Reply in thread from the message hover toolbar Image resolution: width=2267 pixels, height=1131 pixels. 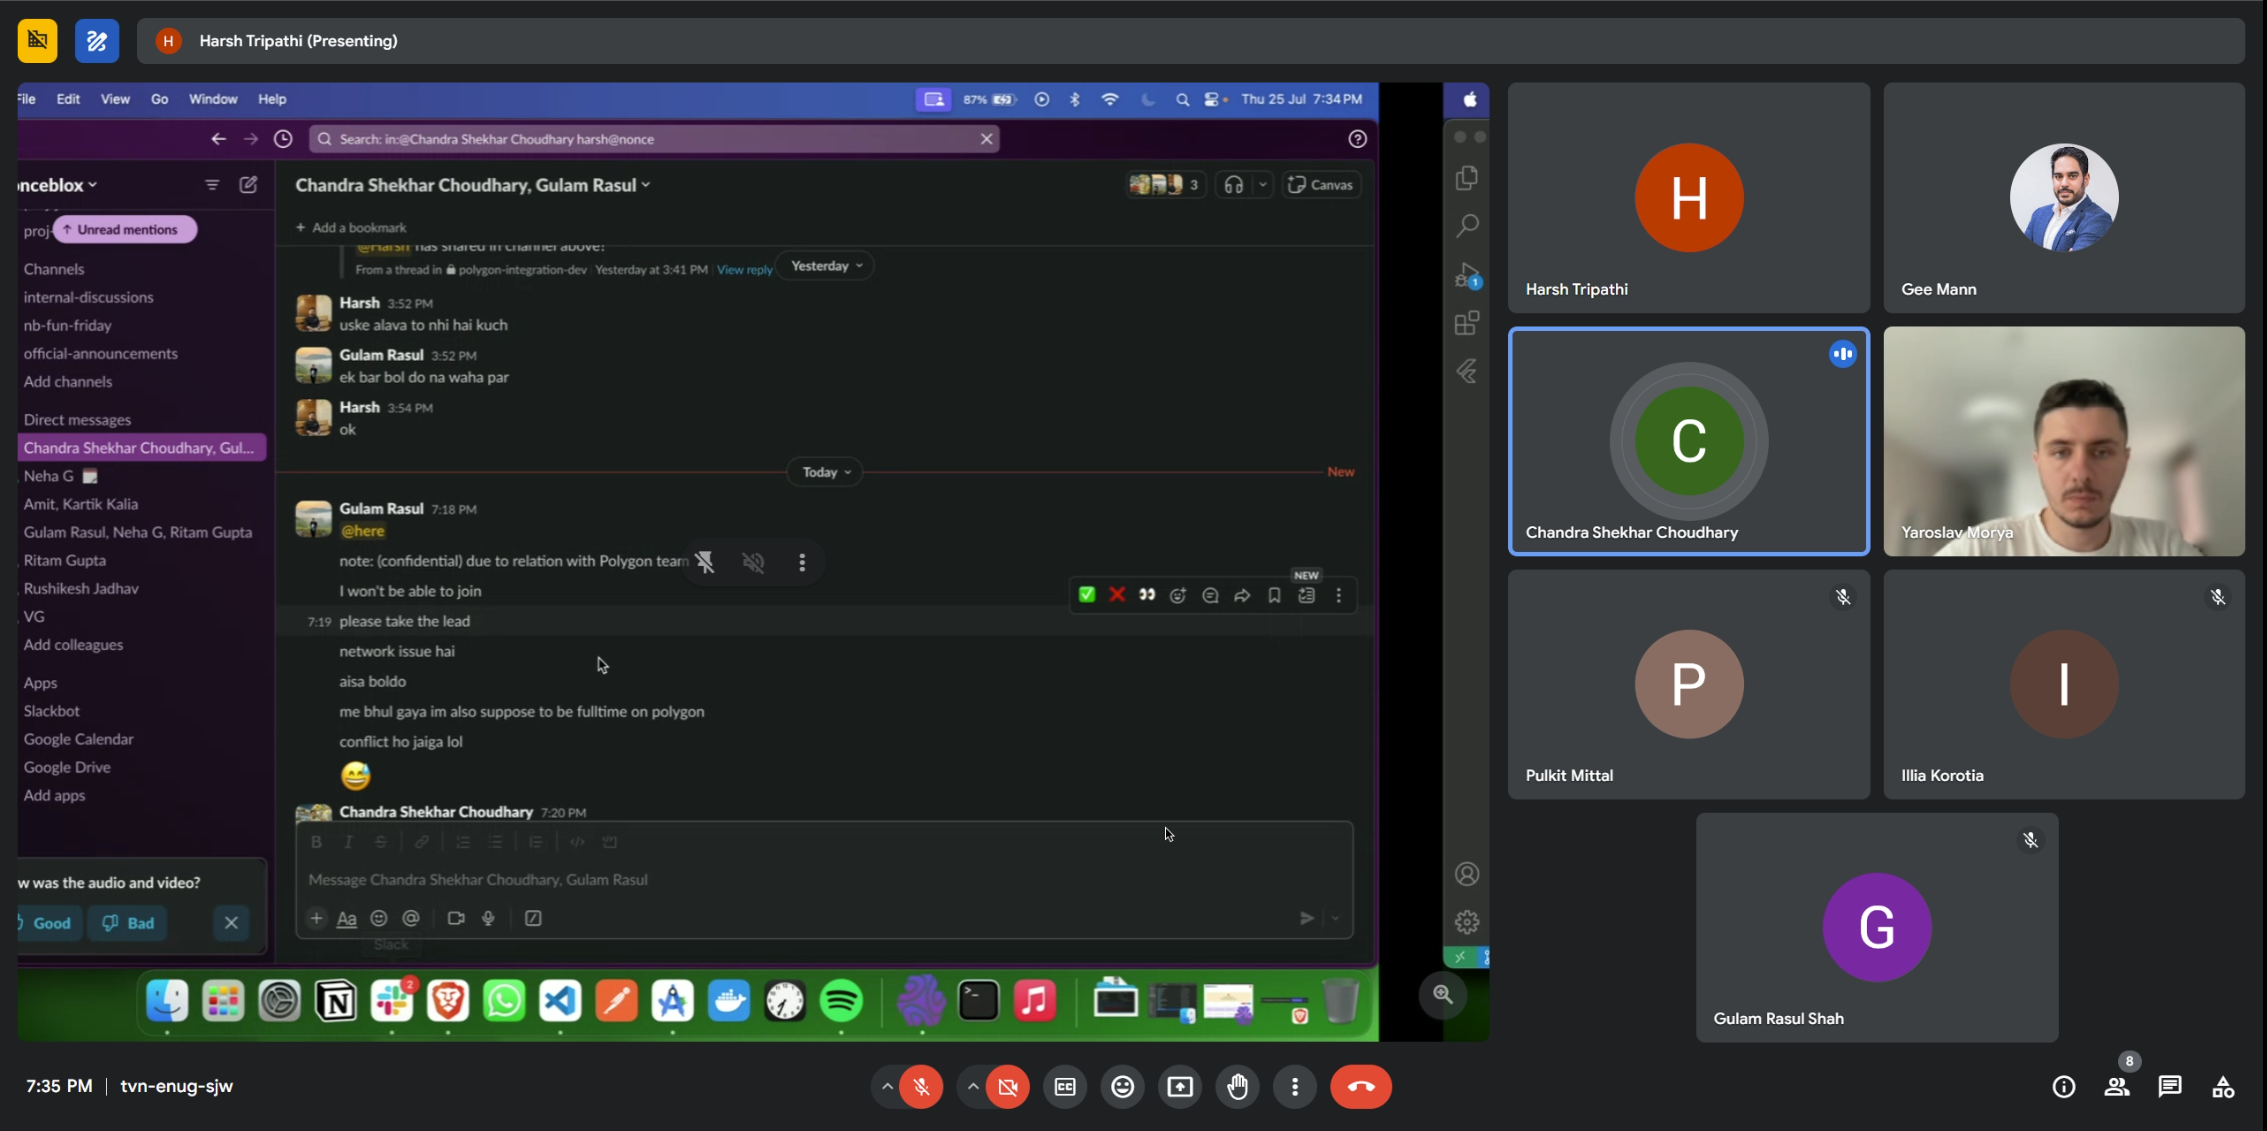[1210, 596]
